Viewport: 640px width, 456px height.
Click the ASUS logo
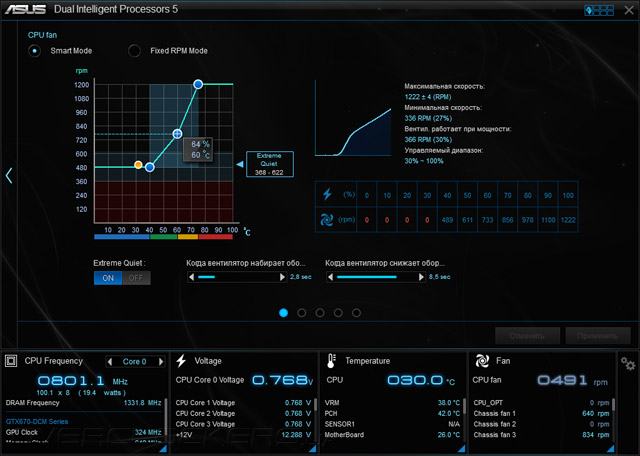pyautogui.click(x=25, y=9)
